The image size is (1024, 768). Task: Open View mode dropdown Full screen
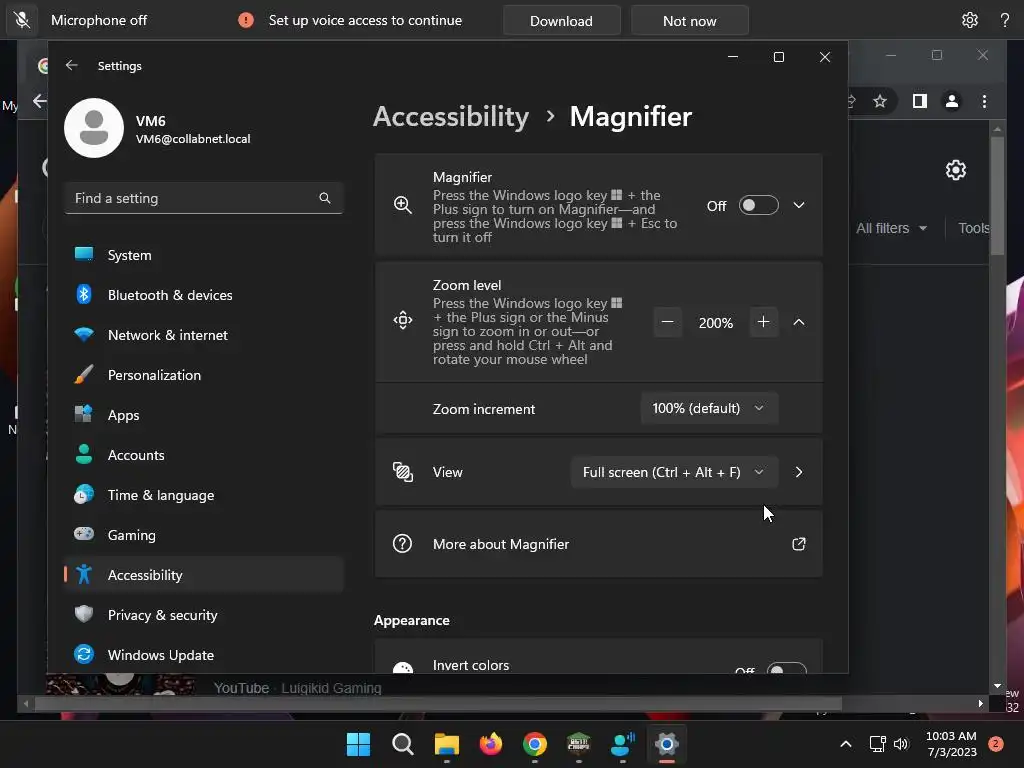(x=674, y=472)
